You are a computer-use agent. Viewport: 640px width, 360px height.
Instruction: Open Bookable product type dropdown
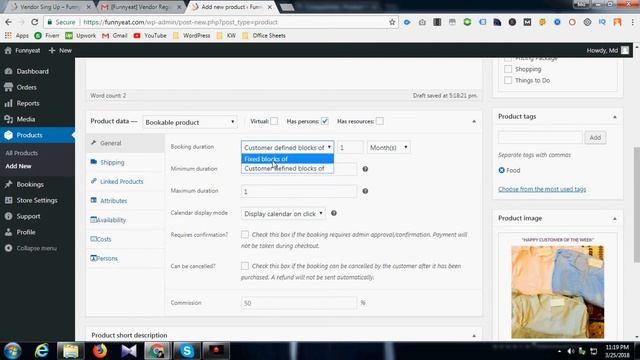click(x=190, y=122)
